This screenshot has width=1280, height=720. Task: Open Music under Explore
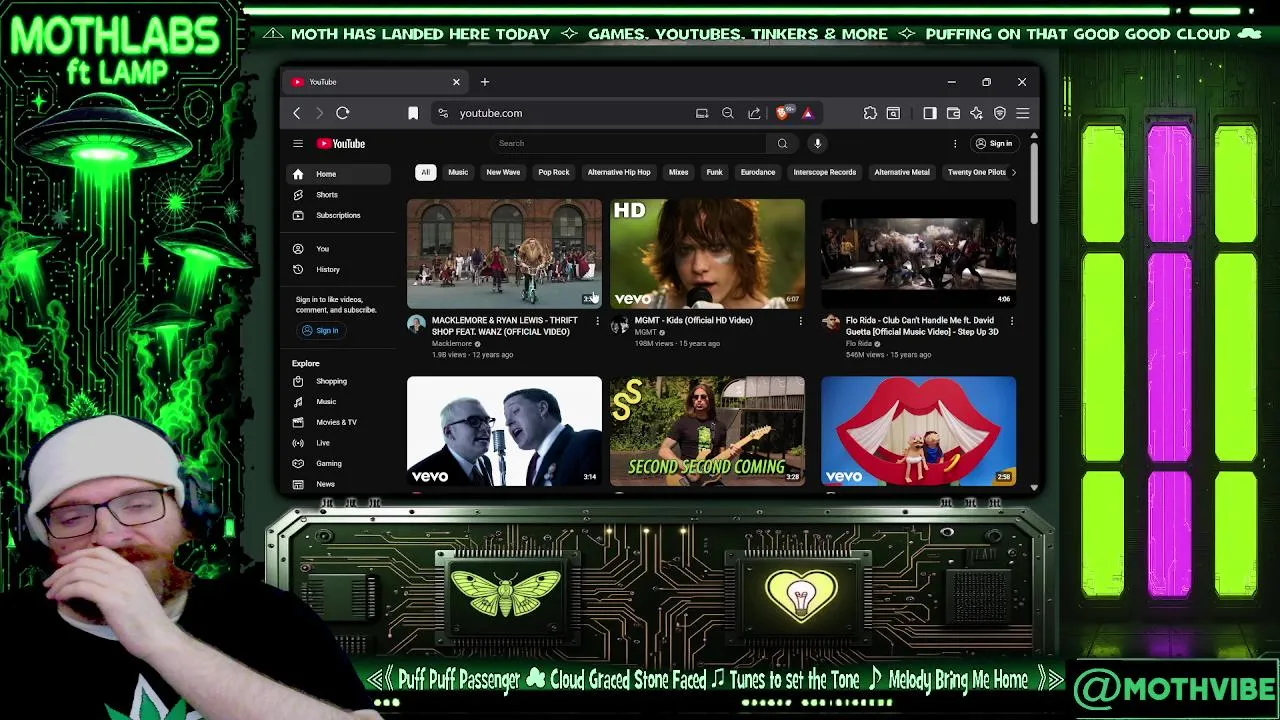click(337, 402)
